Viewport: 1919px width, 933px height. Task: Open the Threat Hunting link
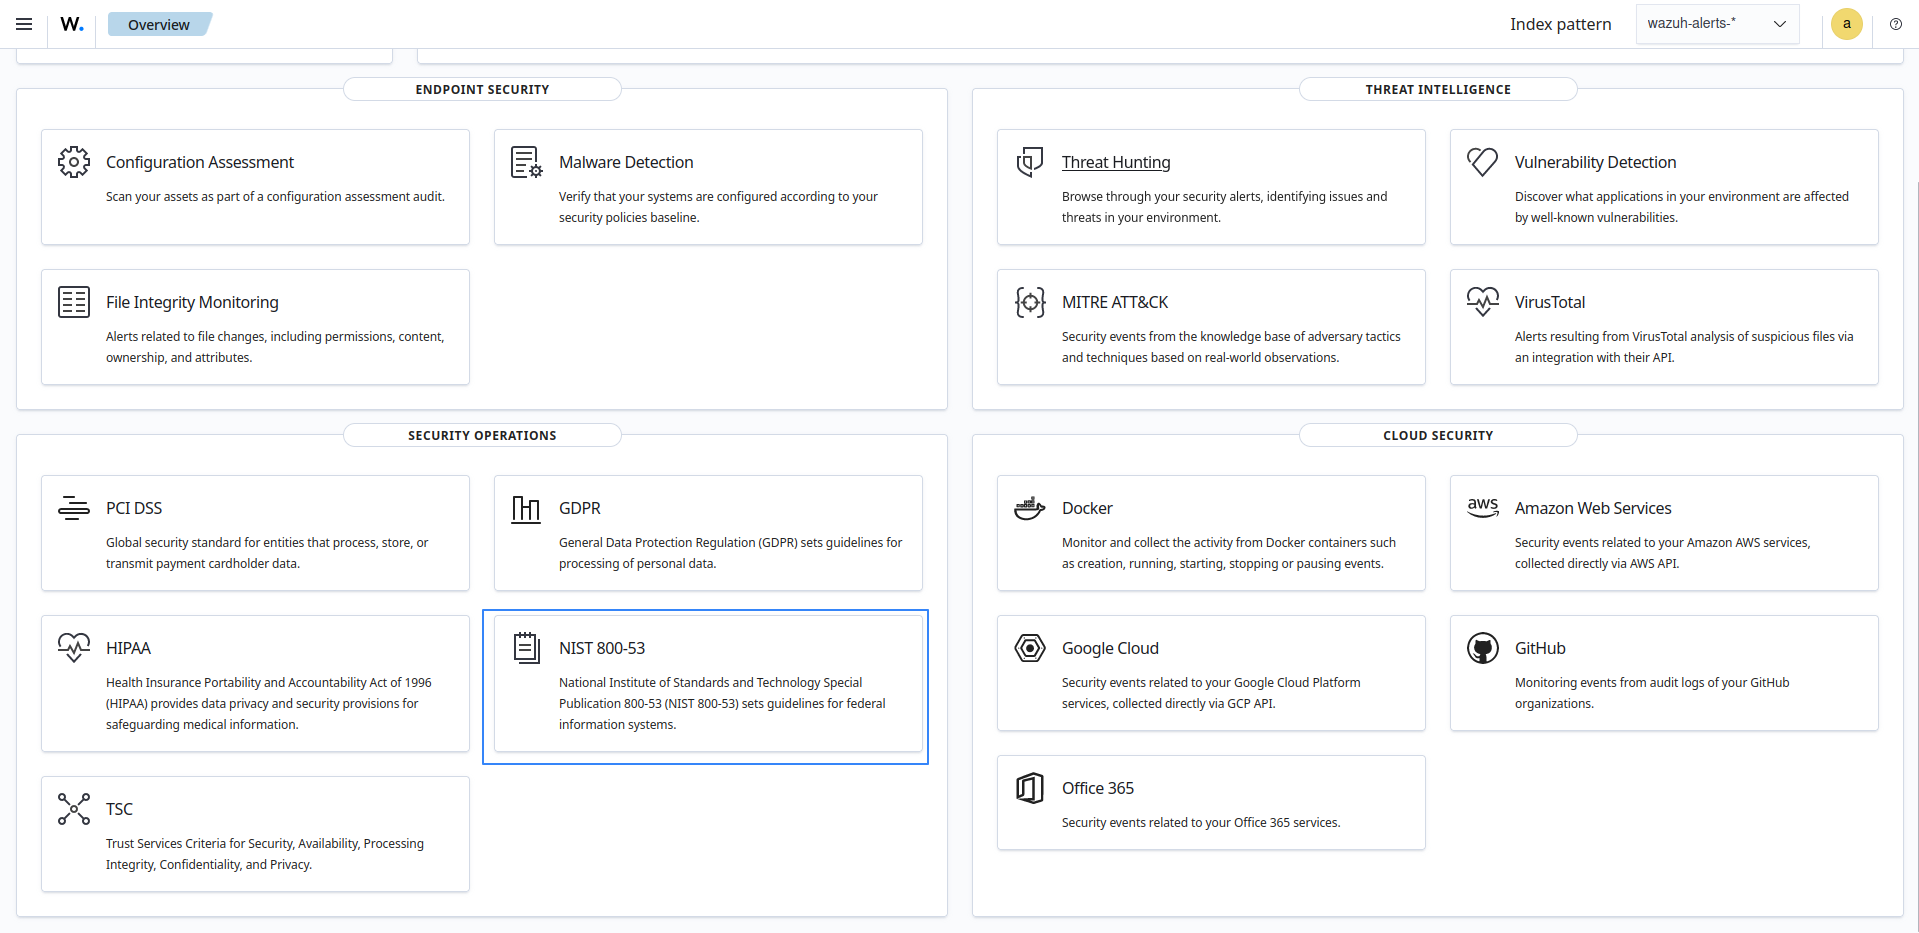(x=1115, y=162)
